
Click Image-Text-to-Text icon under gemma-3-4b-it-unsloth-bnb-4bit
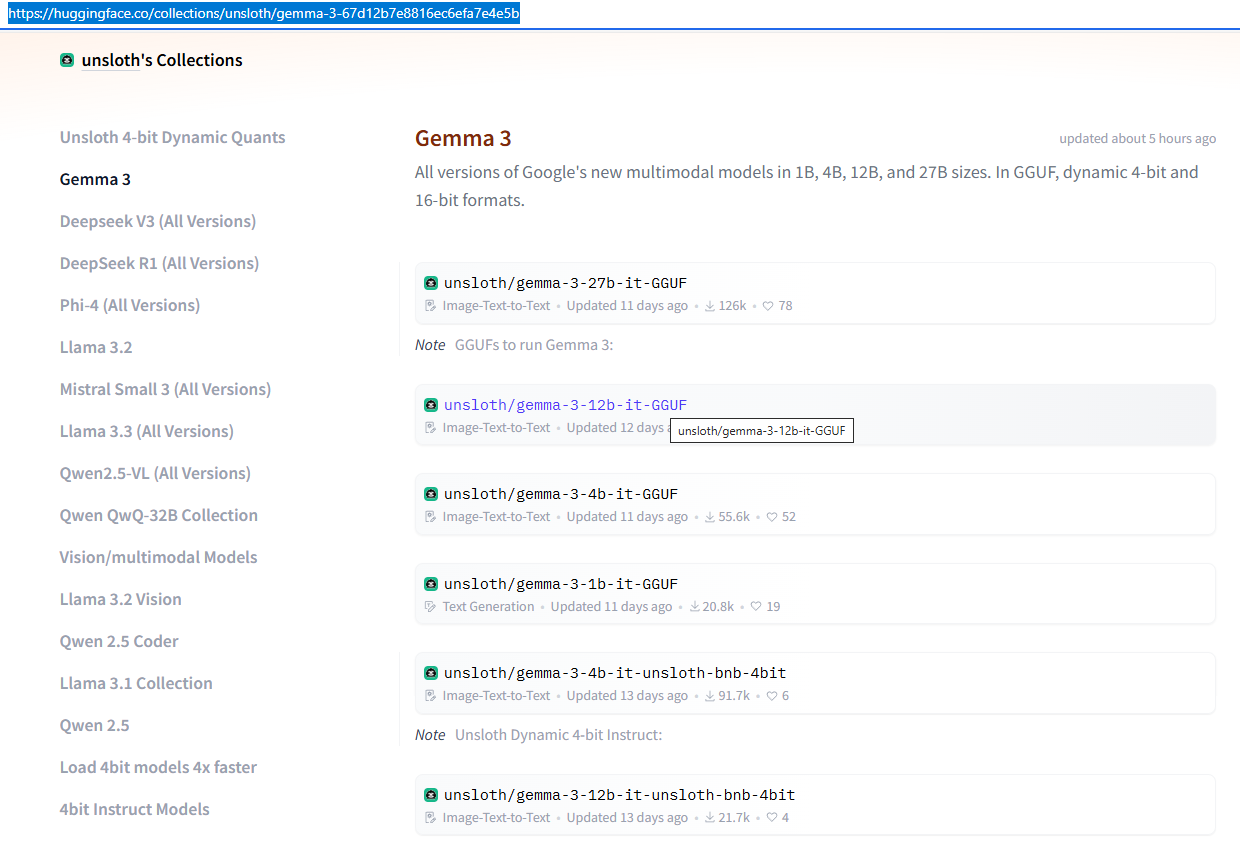(x=431, y=696)
